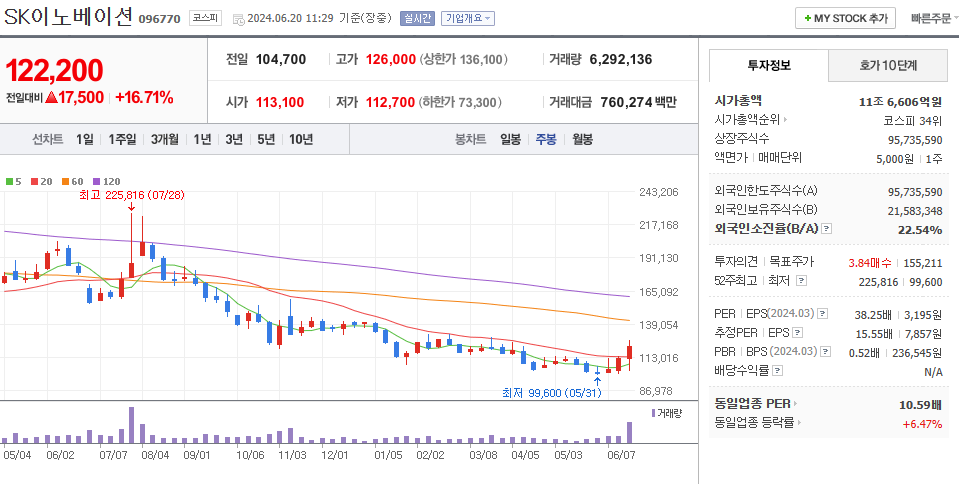This screenshot has height=484, width=961.
Task: Click the current price 122,200
Action: 55,71
